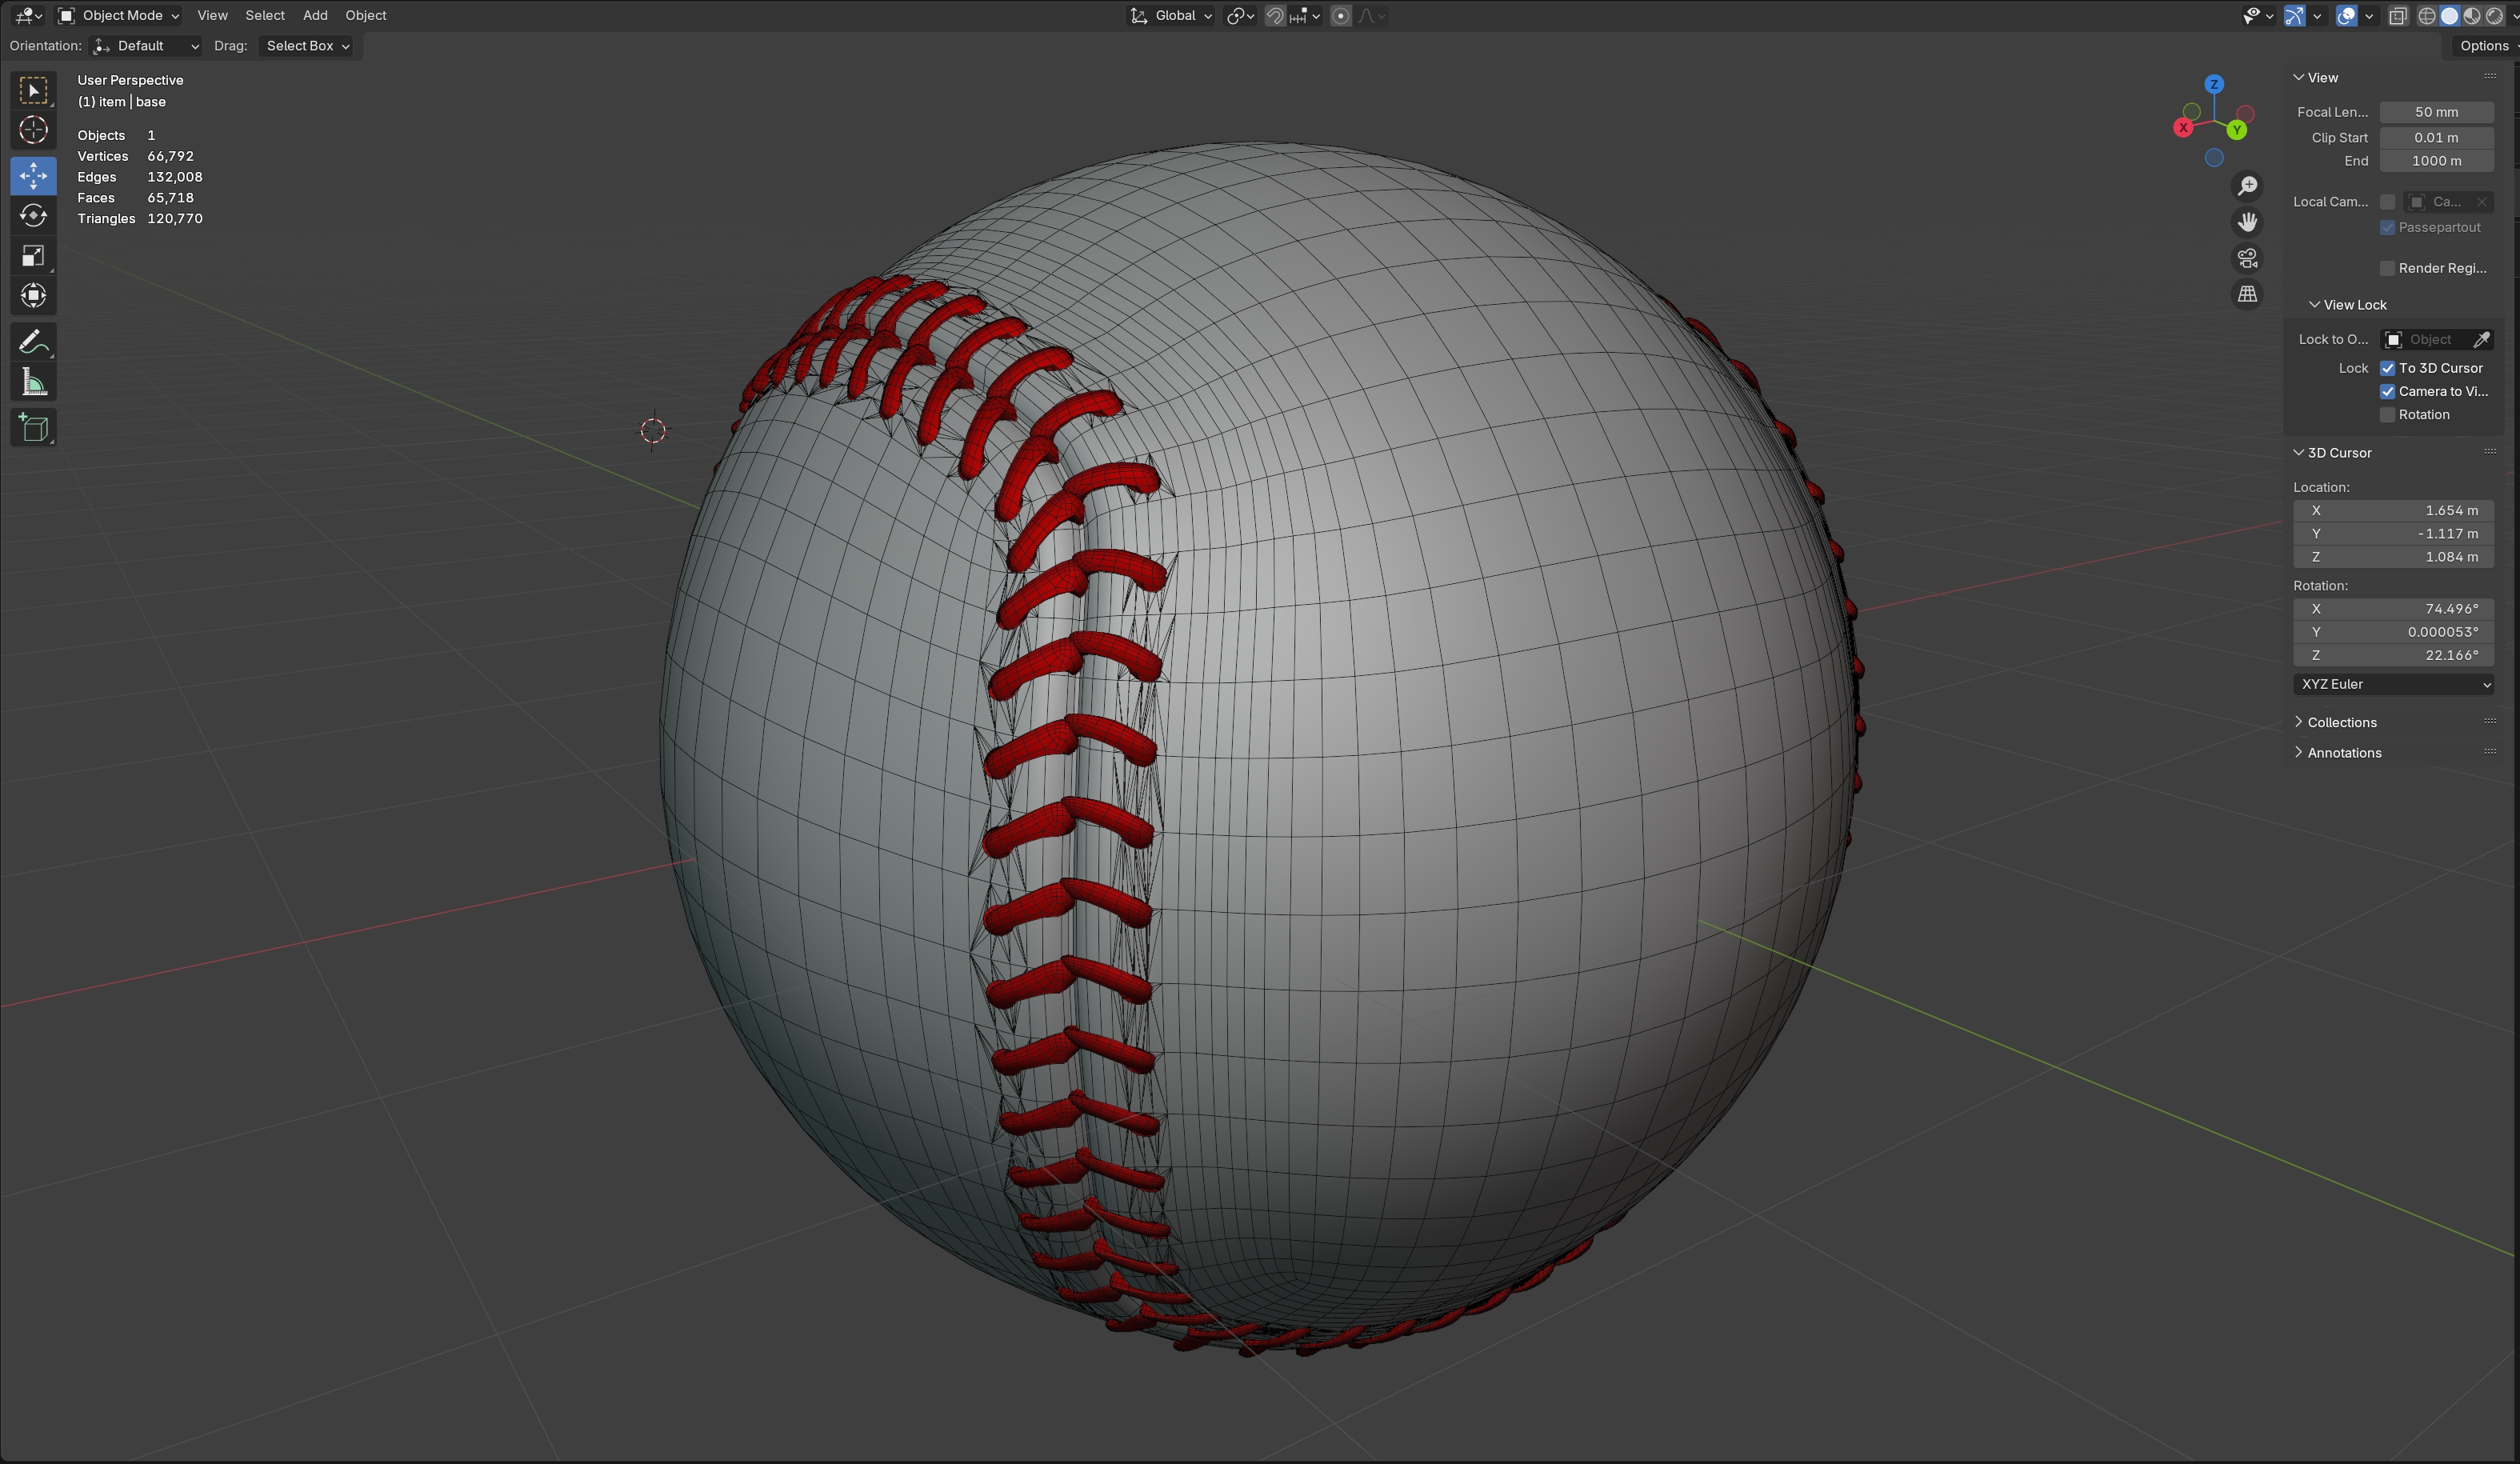Image resolution: width=2520 pixels, height=1464 pixels.
Task: Open the Add menu
Action: click(x=315, y=15)
